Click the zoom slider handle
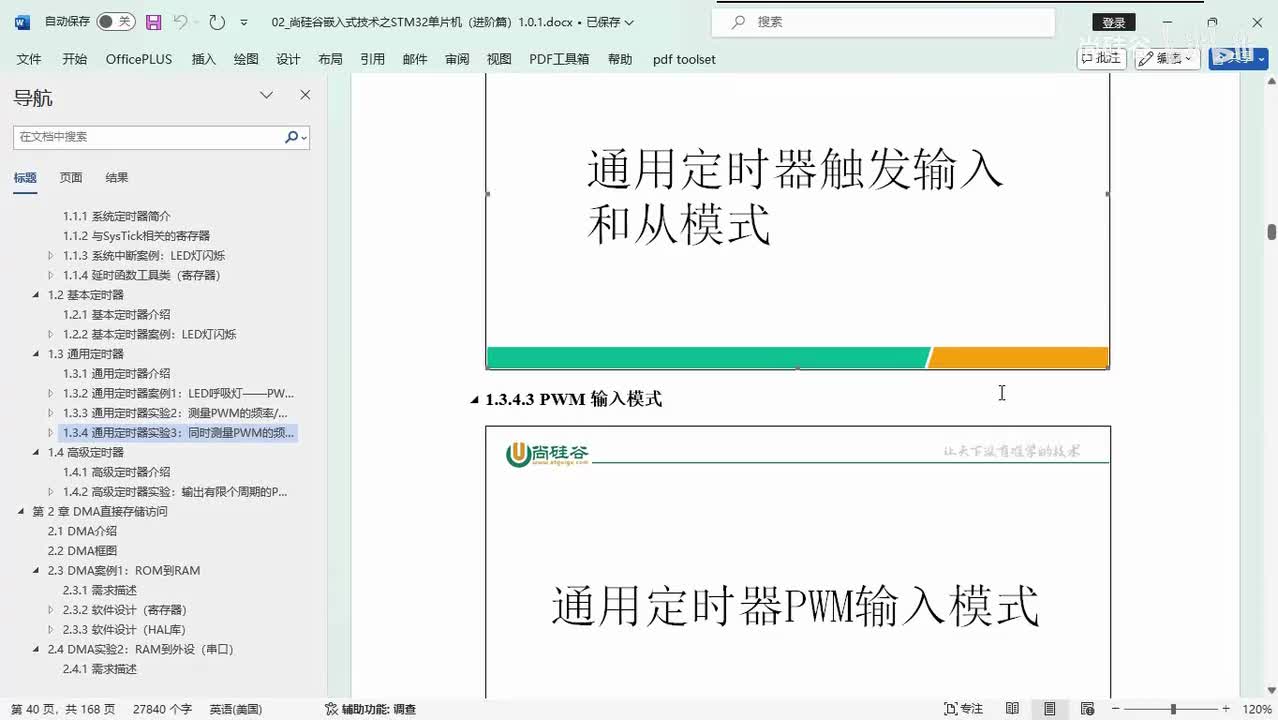The width and height of the screenshot is (1278, 720). coord(1173,709)
